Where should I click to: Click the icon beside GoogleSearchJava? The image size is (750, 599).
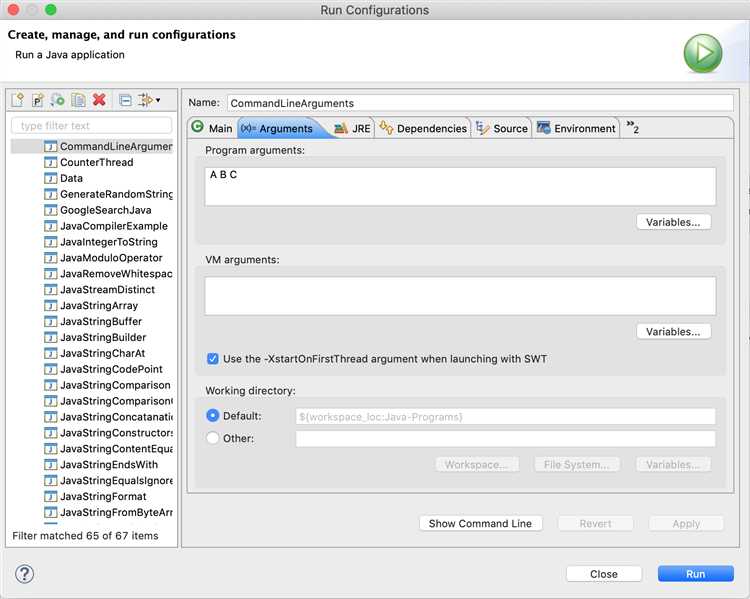51,211
